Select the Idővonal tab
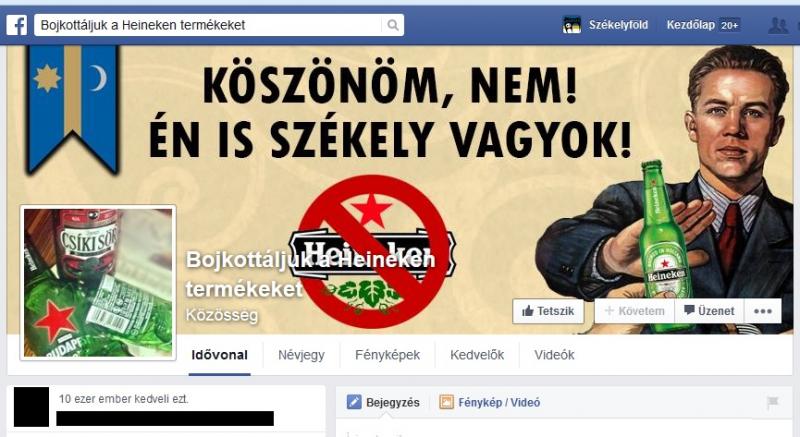800x437 pixels. tap(219, 355)
